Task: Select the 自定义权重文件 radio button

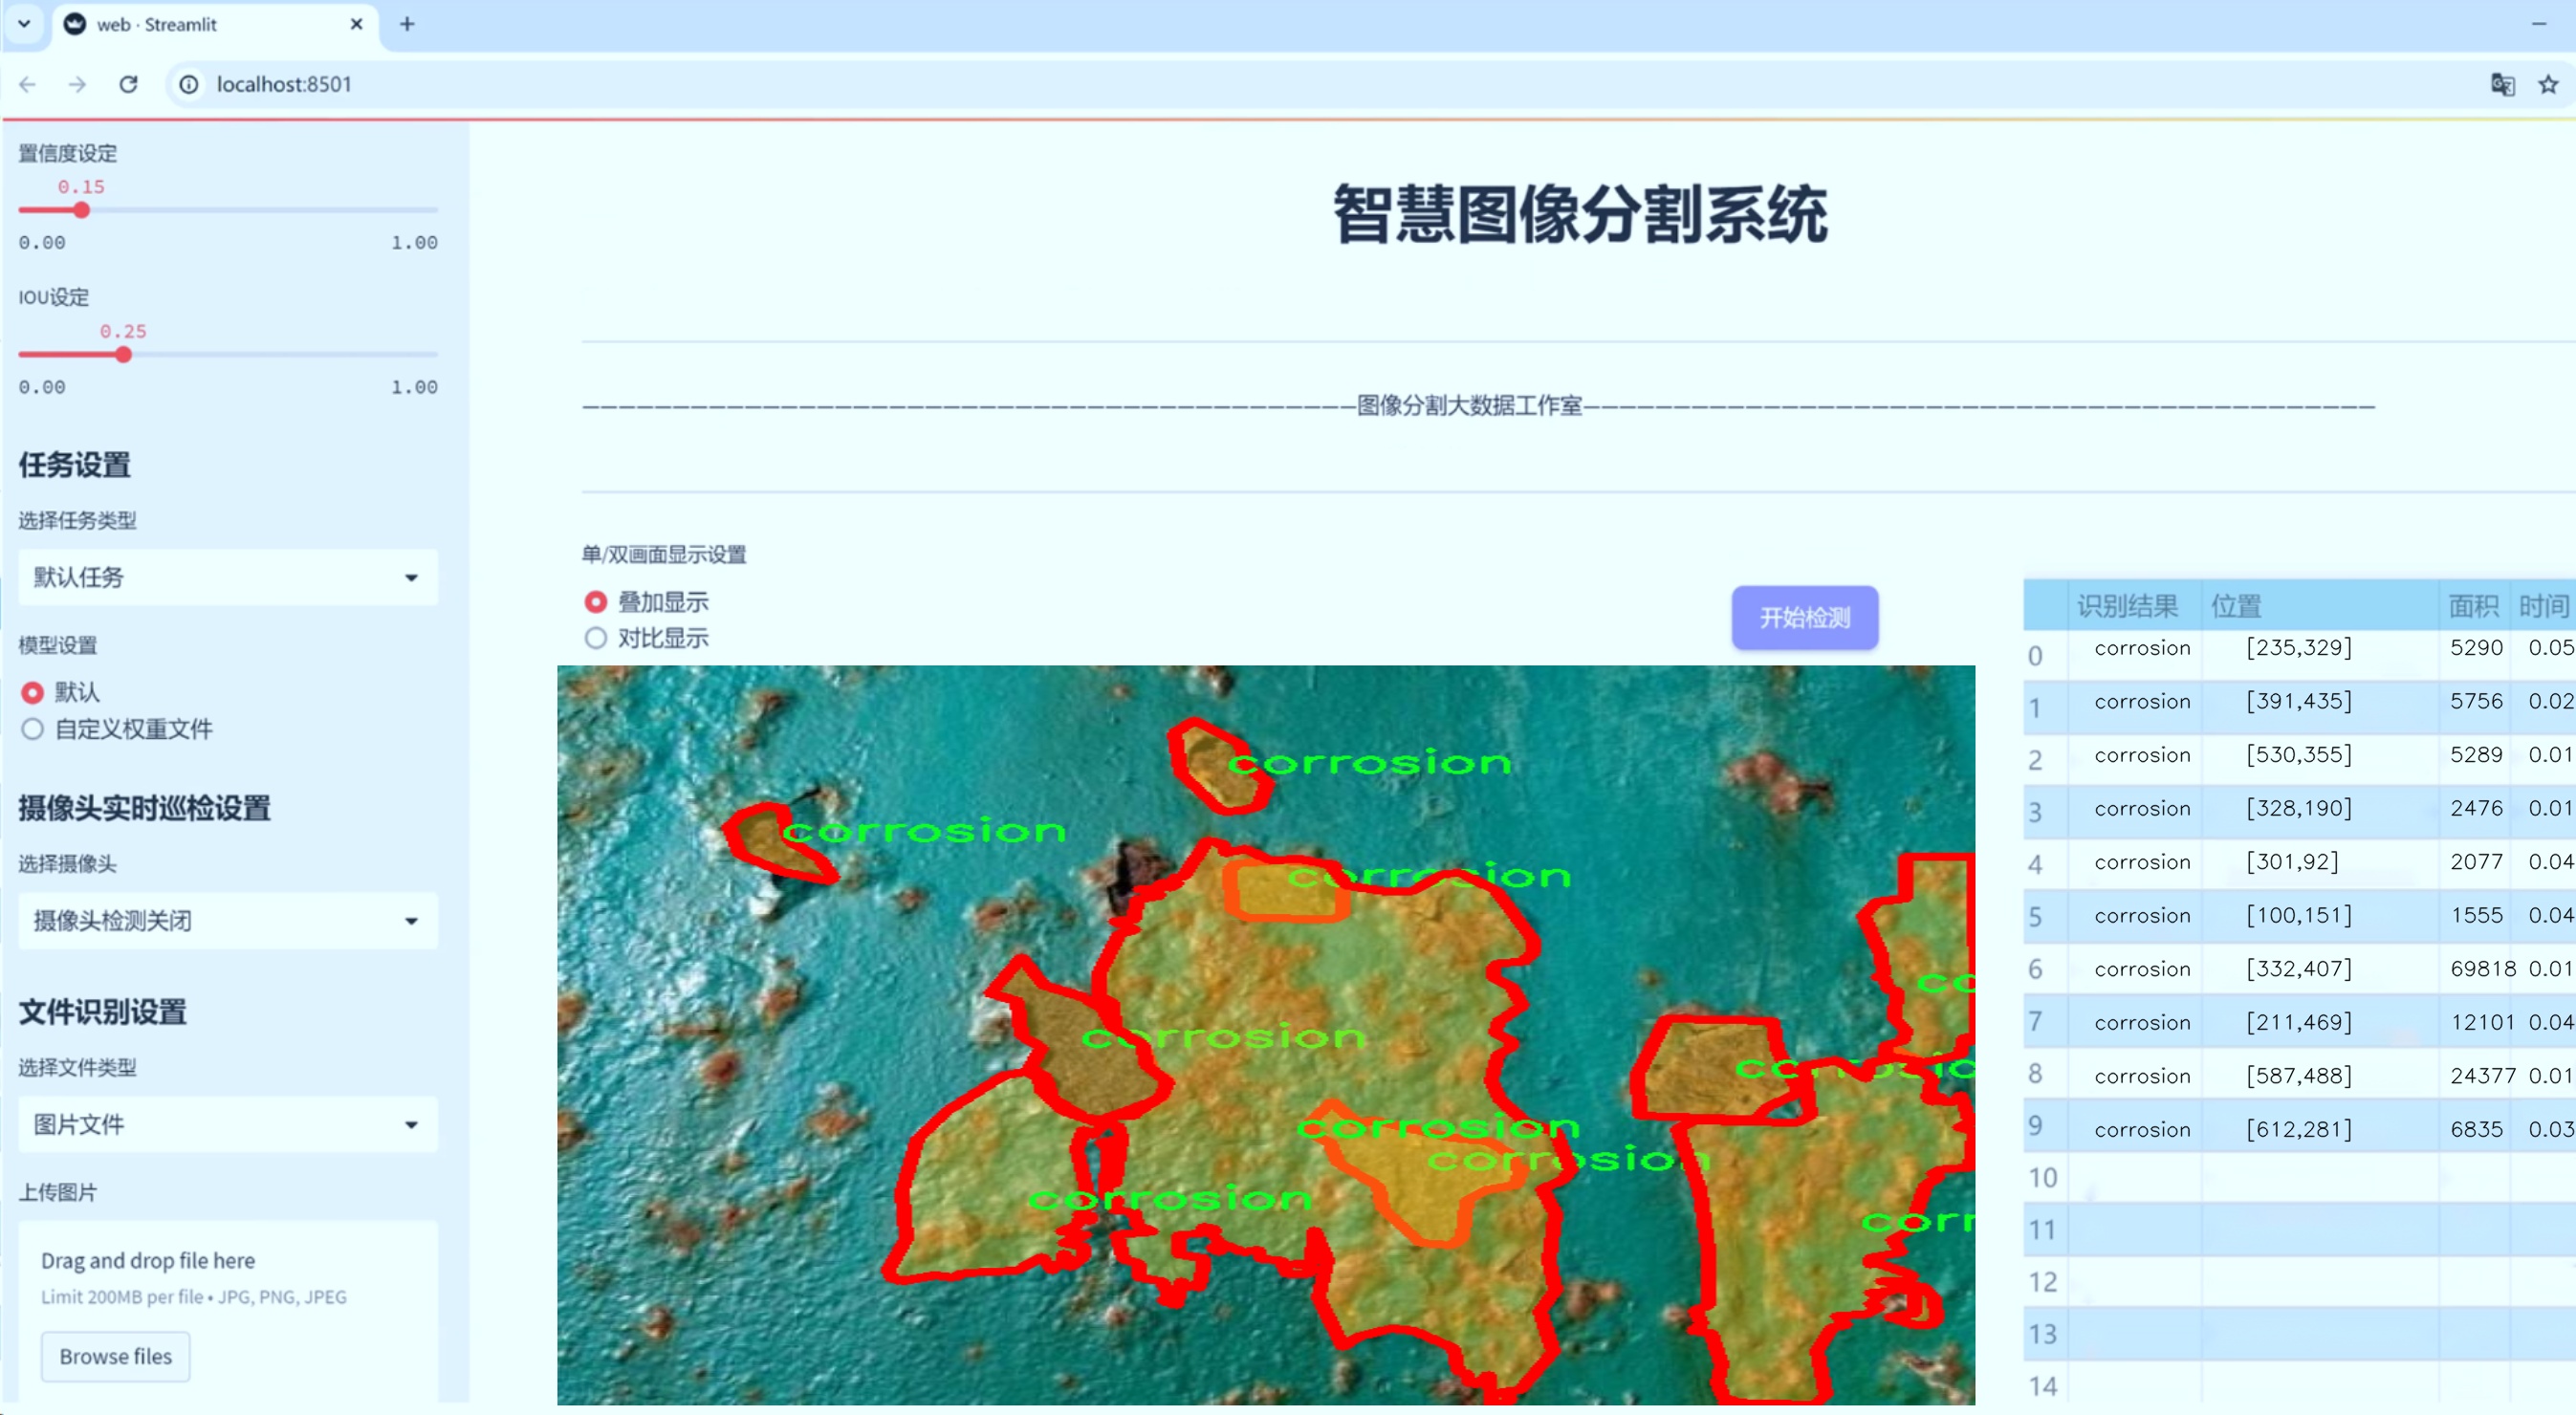Action: (x=33, y=729)
